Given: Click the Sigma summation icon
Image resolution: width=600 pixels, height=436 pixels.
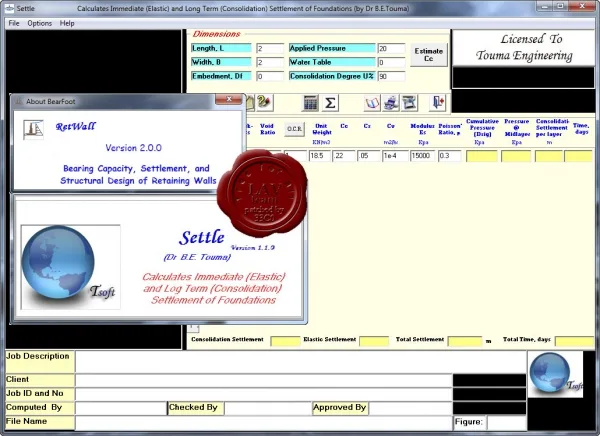Looking at the screenshot, I should pos(330,103).
